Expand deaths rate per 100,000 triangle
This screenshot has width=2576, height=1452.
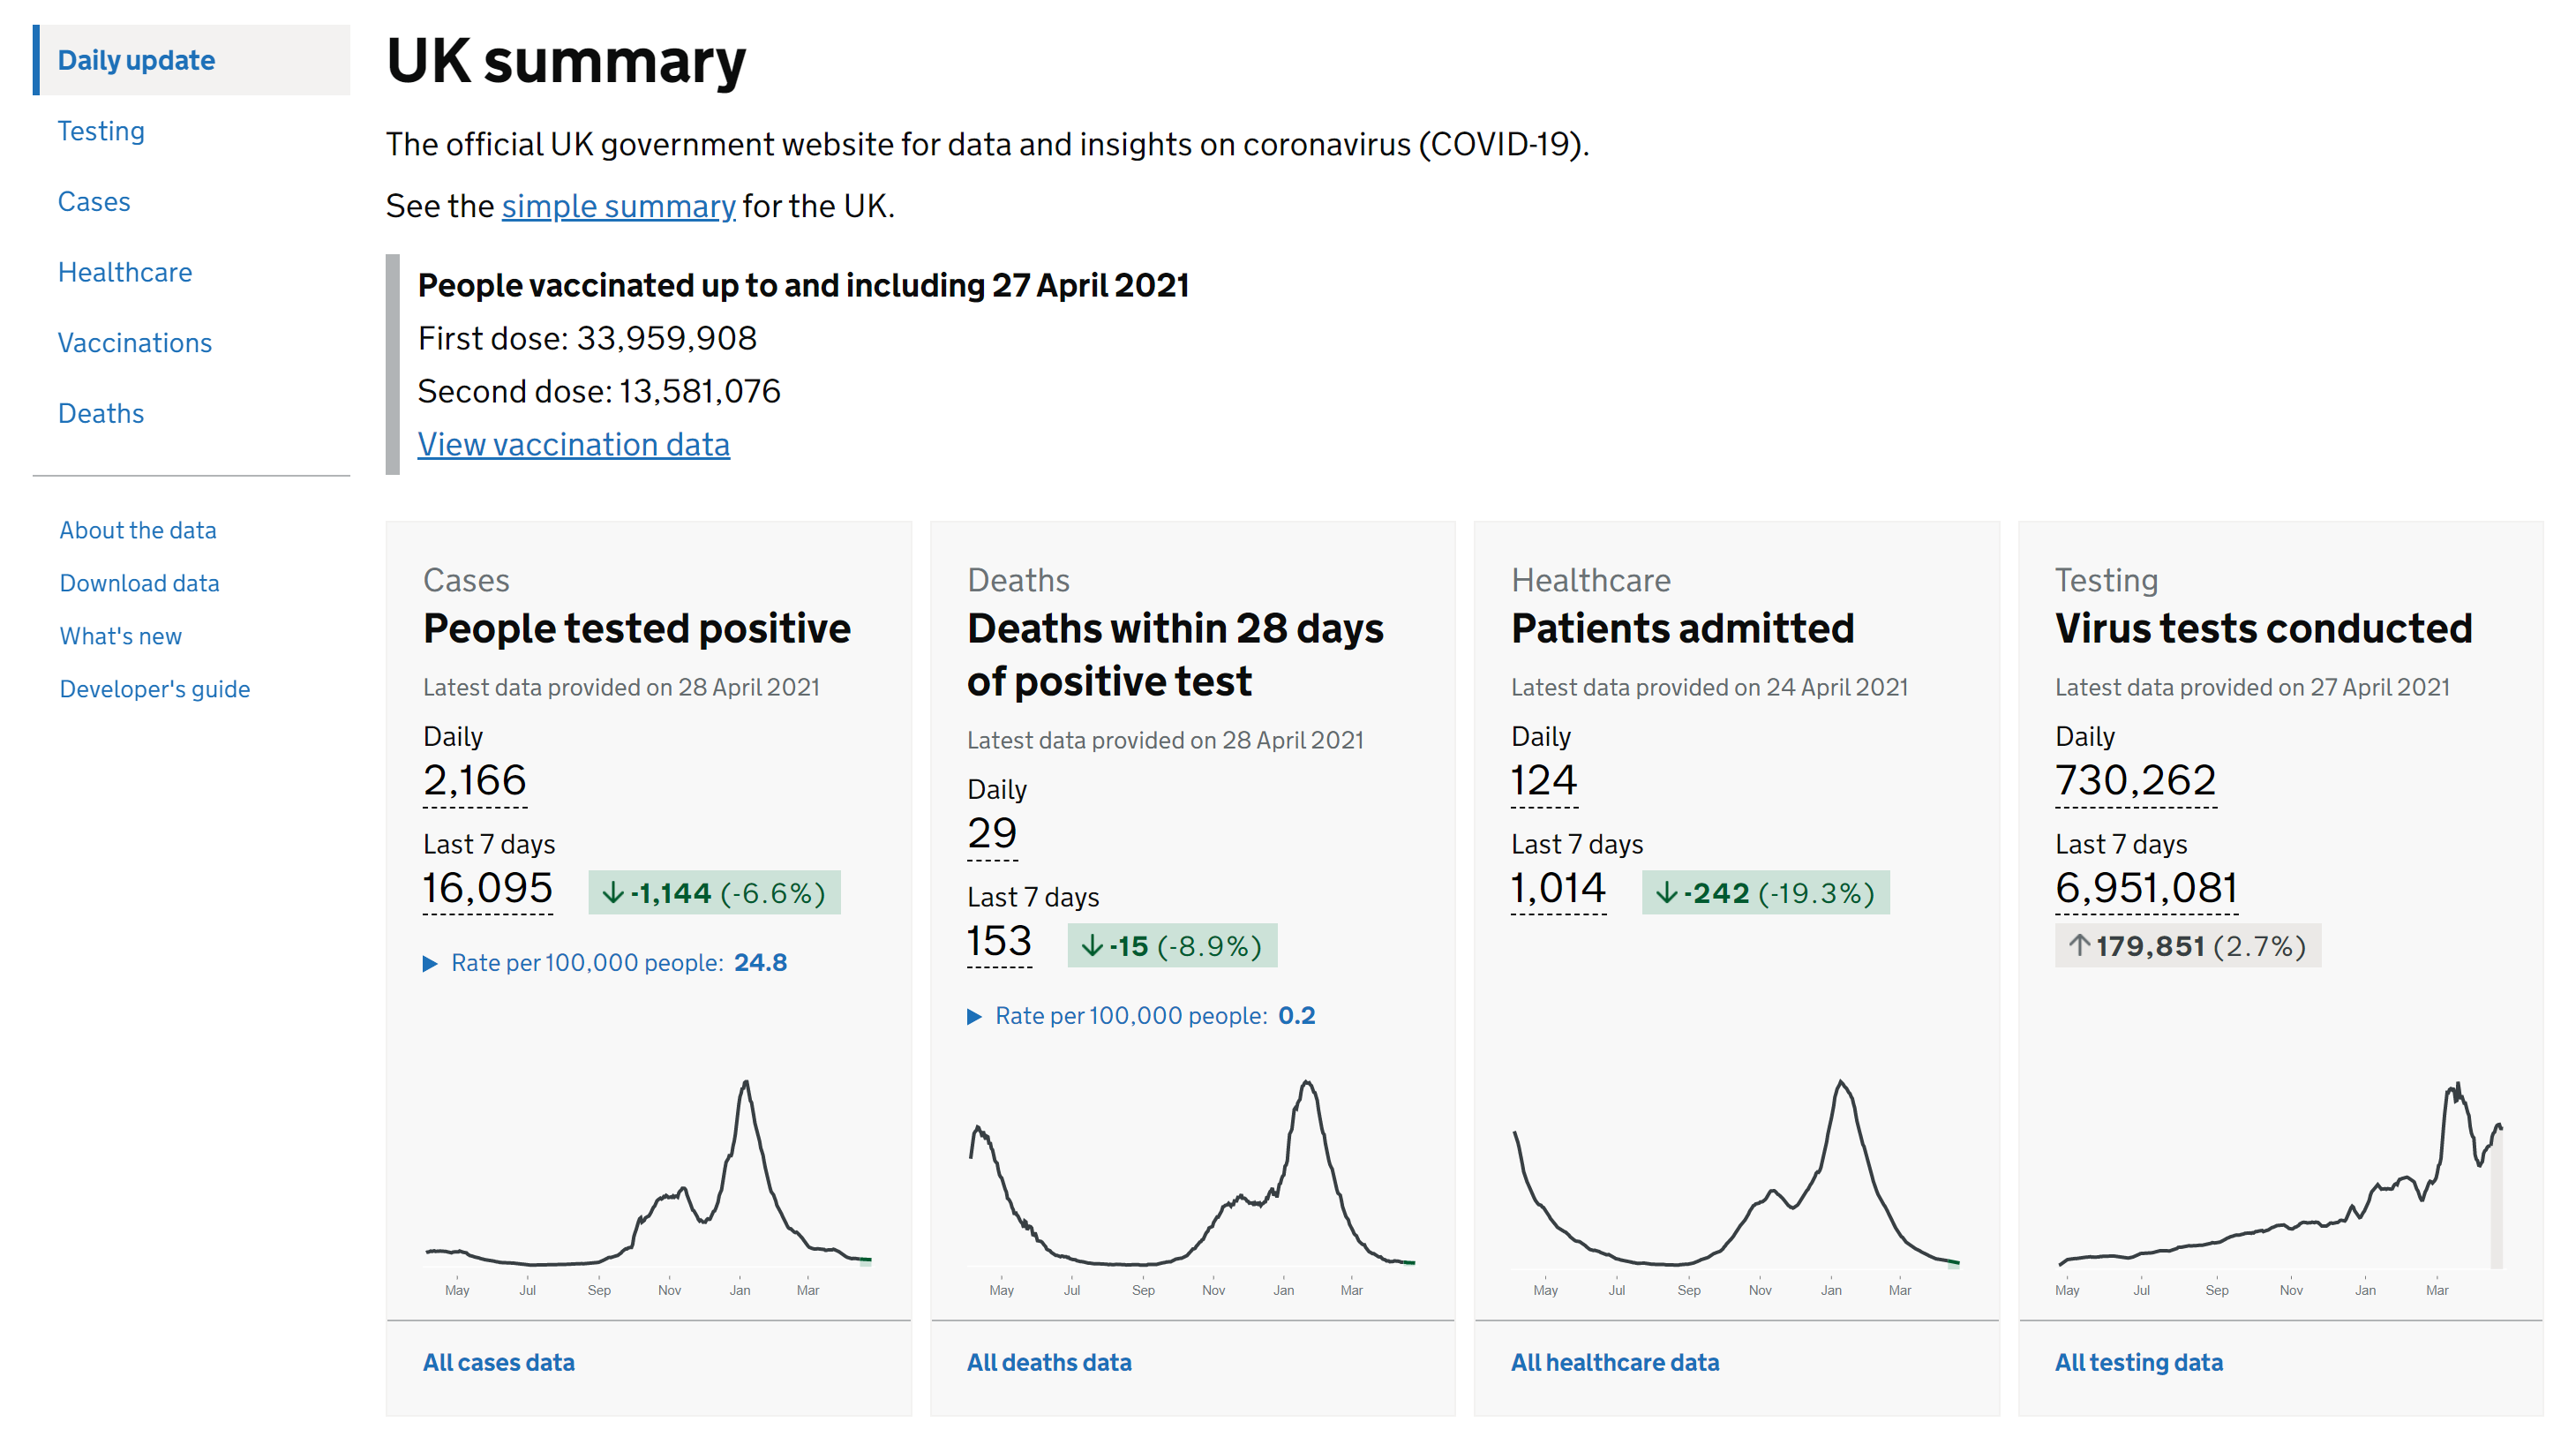tap(974, 1016)
